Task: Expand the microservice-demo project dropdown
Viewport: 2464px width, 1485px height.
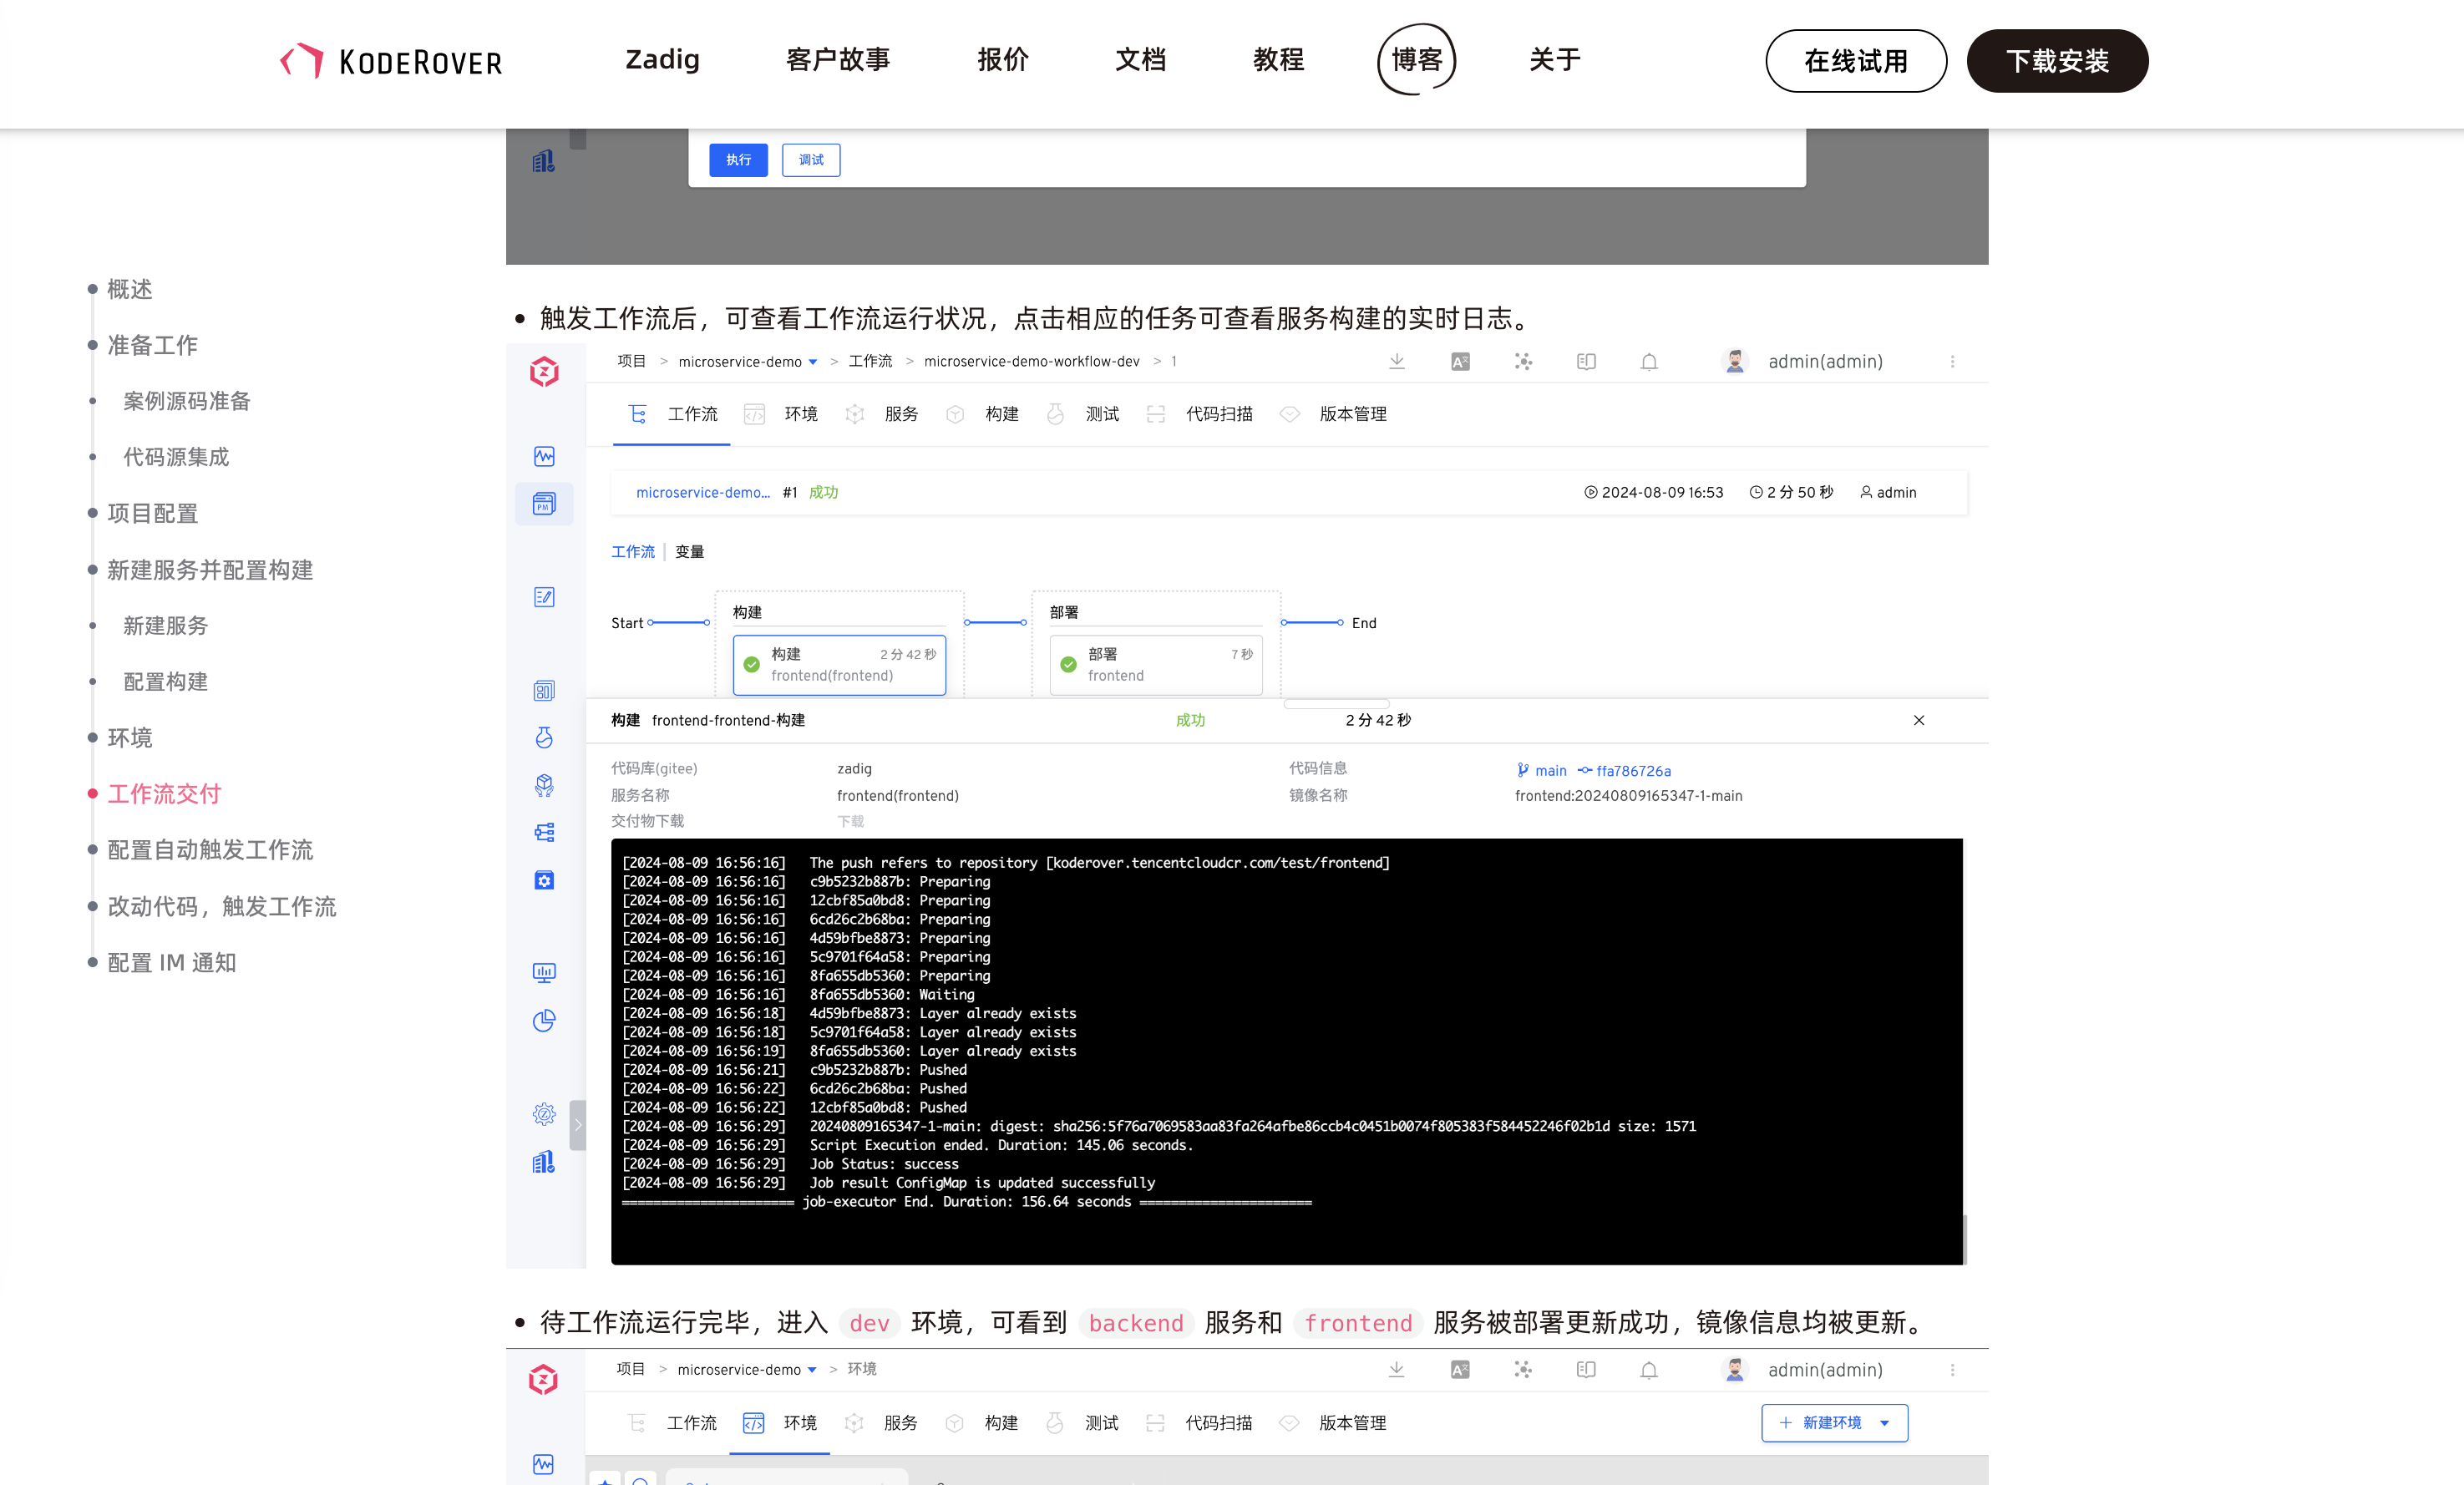Action: [813, 362]
